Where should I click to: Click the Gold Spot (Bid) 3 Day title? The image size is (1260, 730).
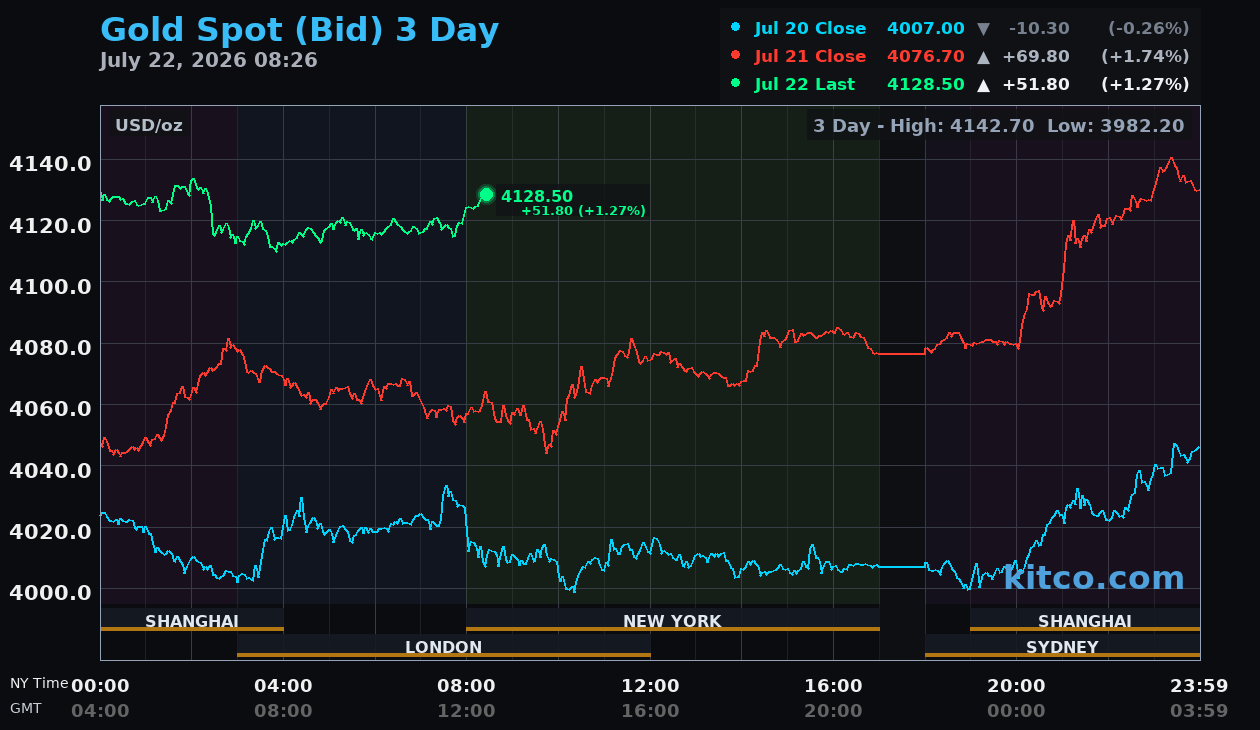299,30
